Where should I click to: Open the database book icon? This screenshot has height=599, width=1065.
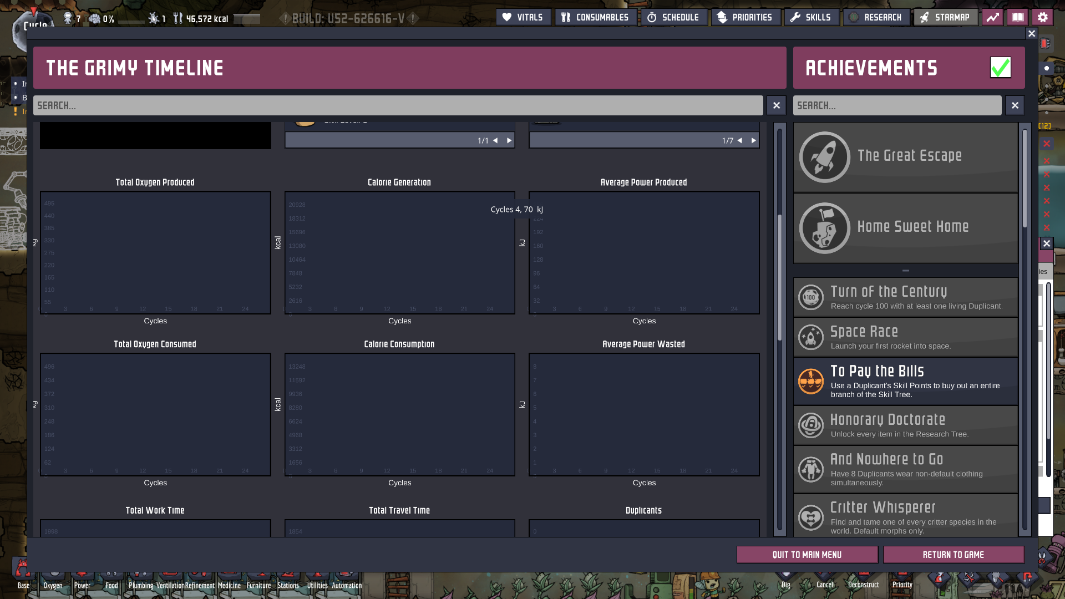point(1017,17)
